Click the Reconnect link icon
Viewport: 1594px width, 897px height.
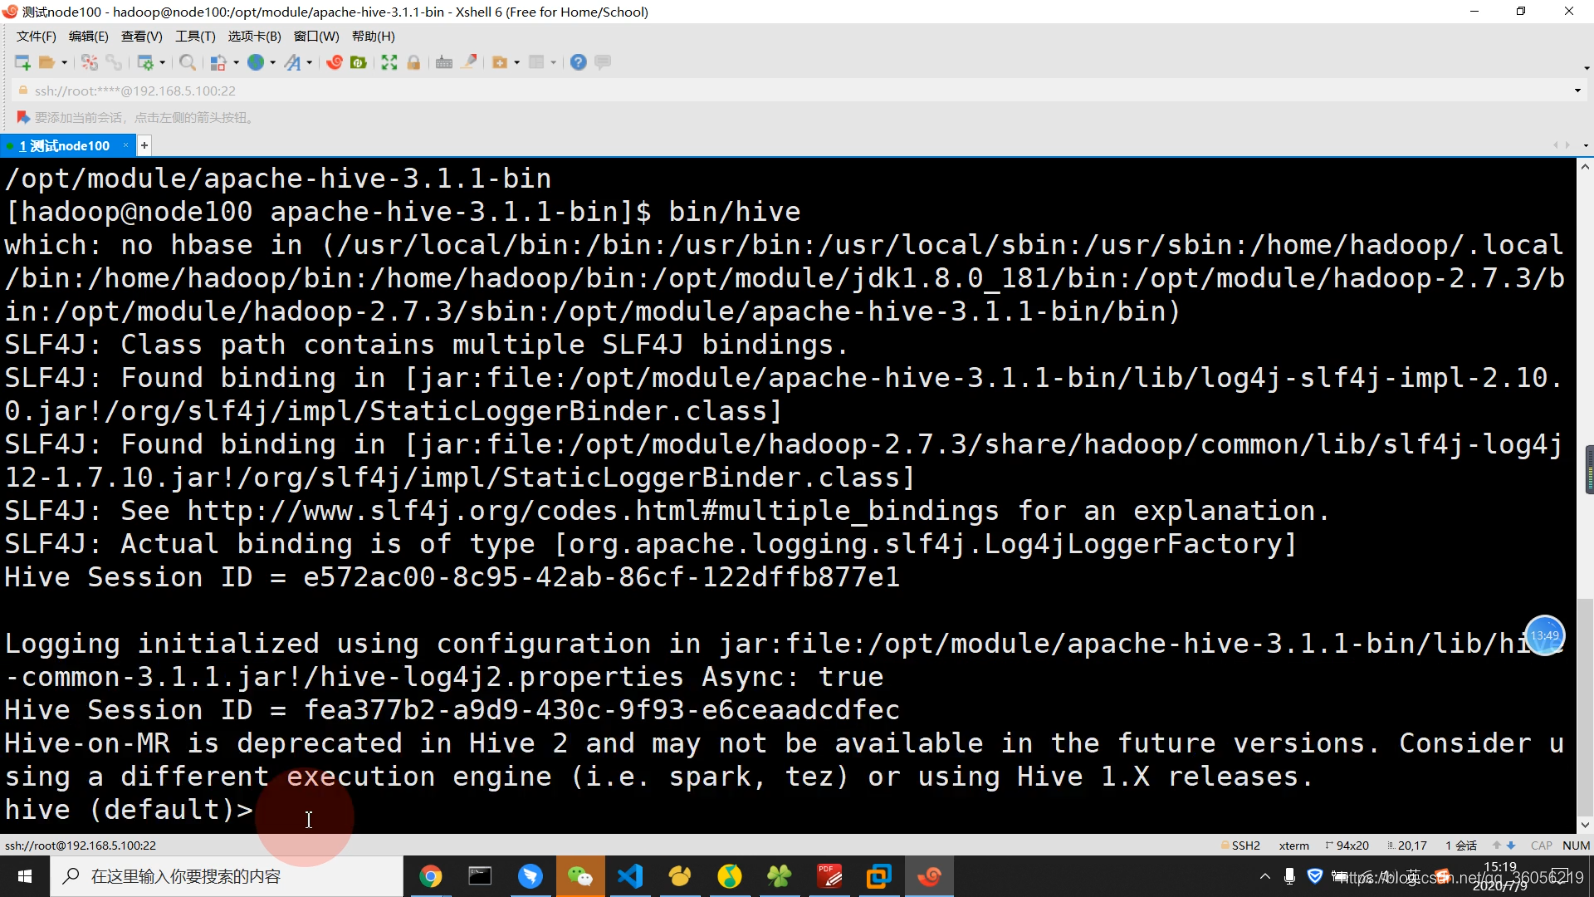click(x=113, y=62)
